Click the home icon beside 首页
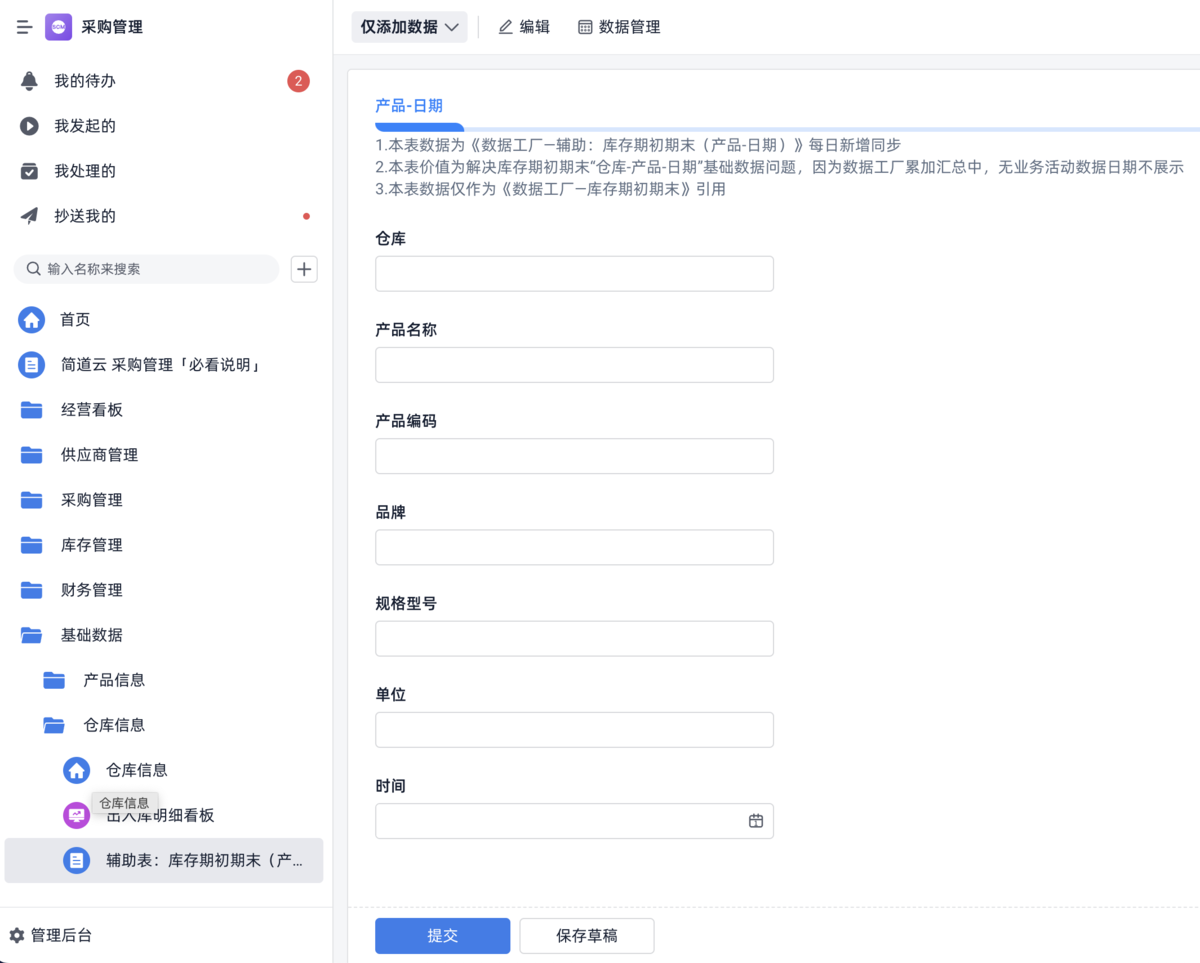Viewport: 1200px width, 963px height. (x=32, y=320)
